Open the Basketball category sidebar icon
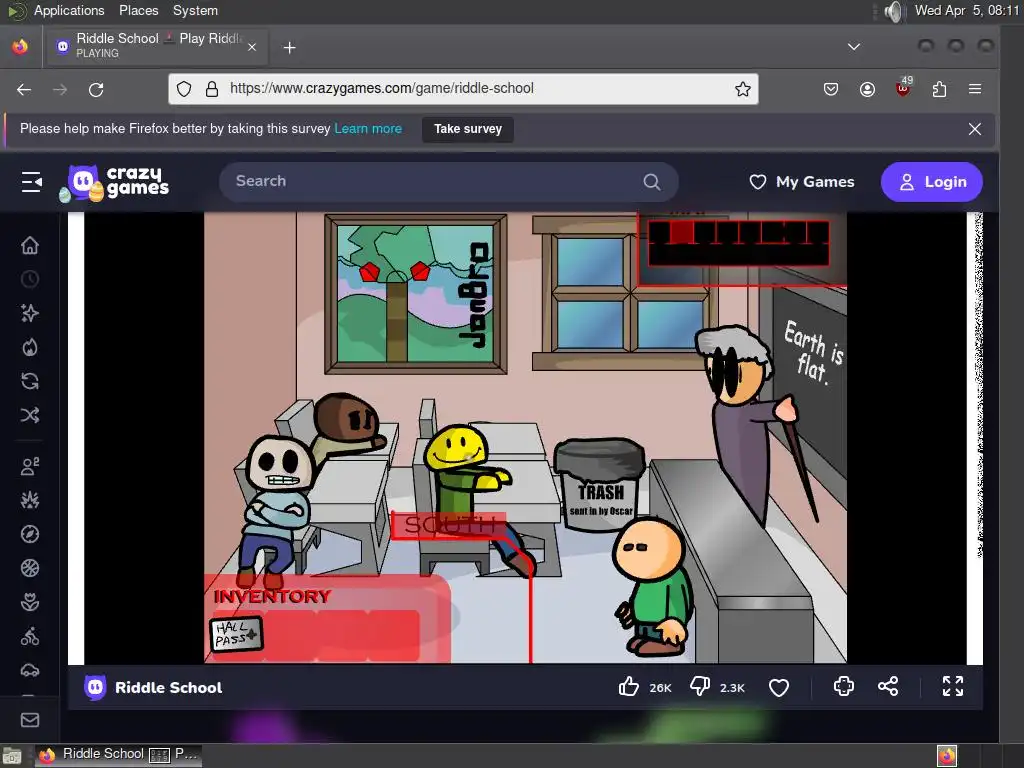Viewport: 1024px width, 768px height. coord(30,568)
